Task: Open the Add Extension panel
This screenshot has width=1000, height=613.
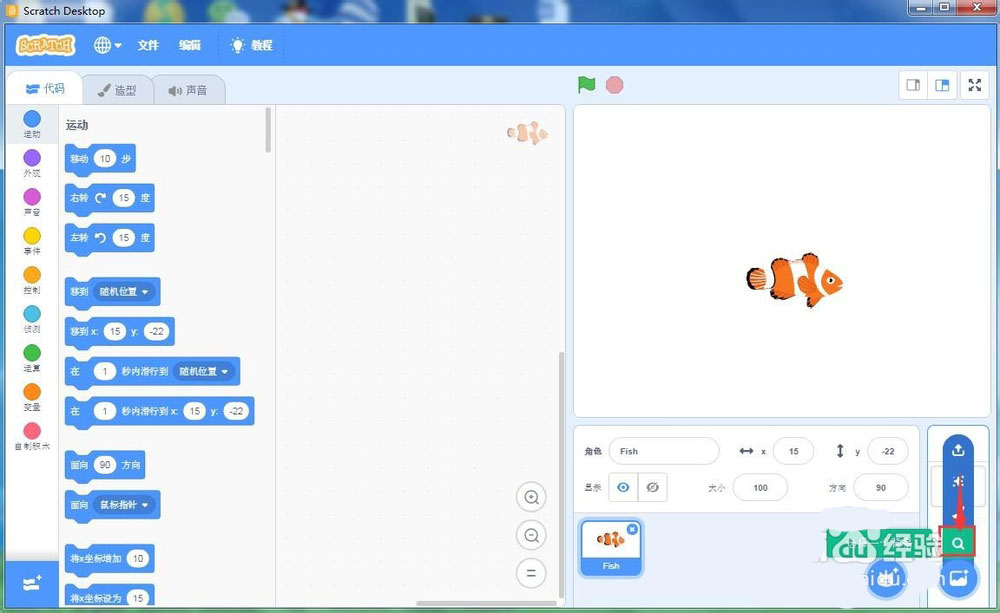Action: coord(30,584)
